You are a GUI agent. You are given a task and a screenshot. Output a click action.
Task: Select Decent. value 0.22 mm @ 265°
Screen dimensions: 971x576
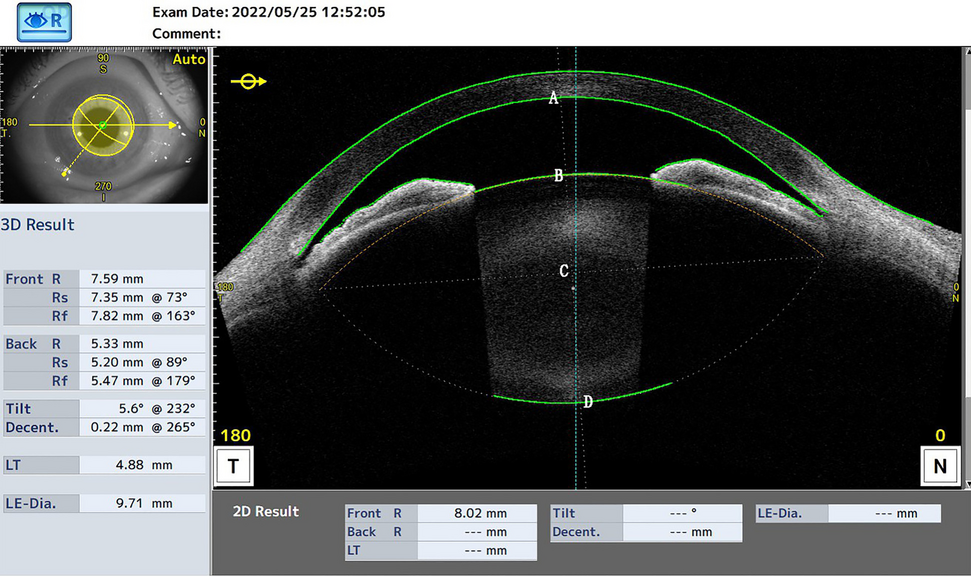click(x=142, y=427)
